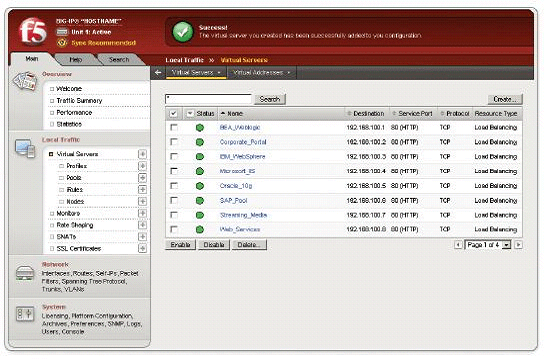The width and height of the screenshot is (544, 363).
Task: Switch to the Help tab
Action: click(76, 60)
